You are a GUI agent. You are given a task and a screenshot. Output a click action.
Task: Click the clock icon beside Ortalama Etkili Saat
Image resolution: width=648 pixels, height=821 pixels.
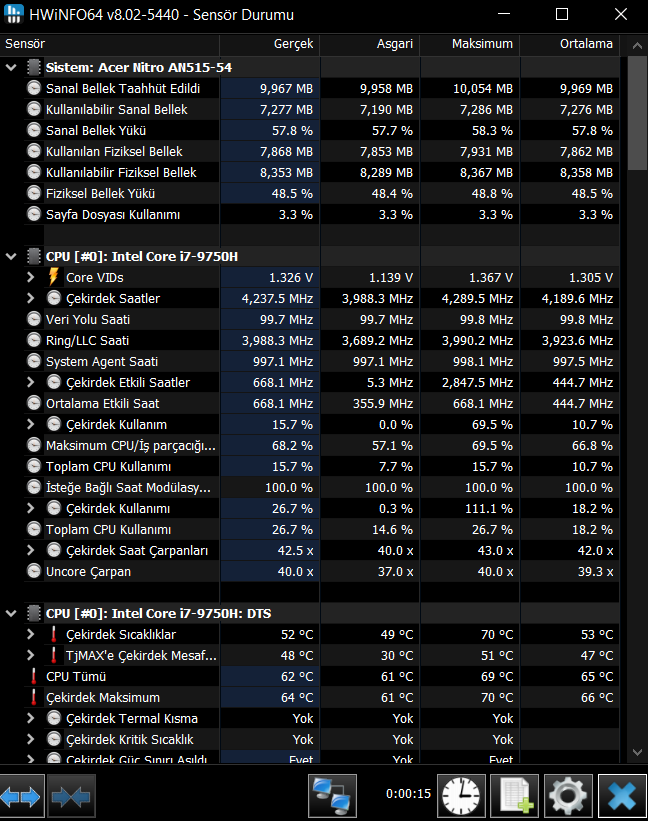pos(34,403)
